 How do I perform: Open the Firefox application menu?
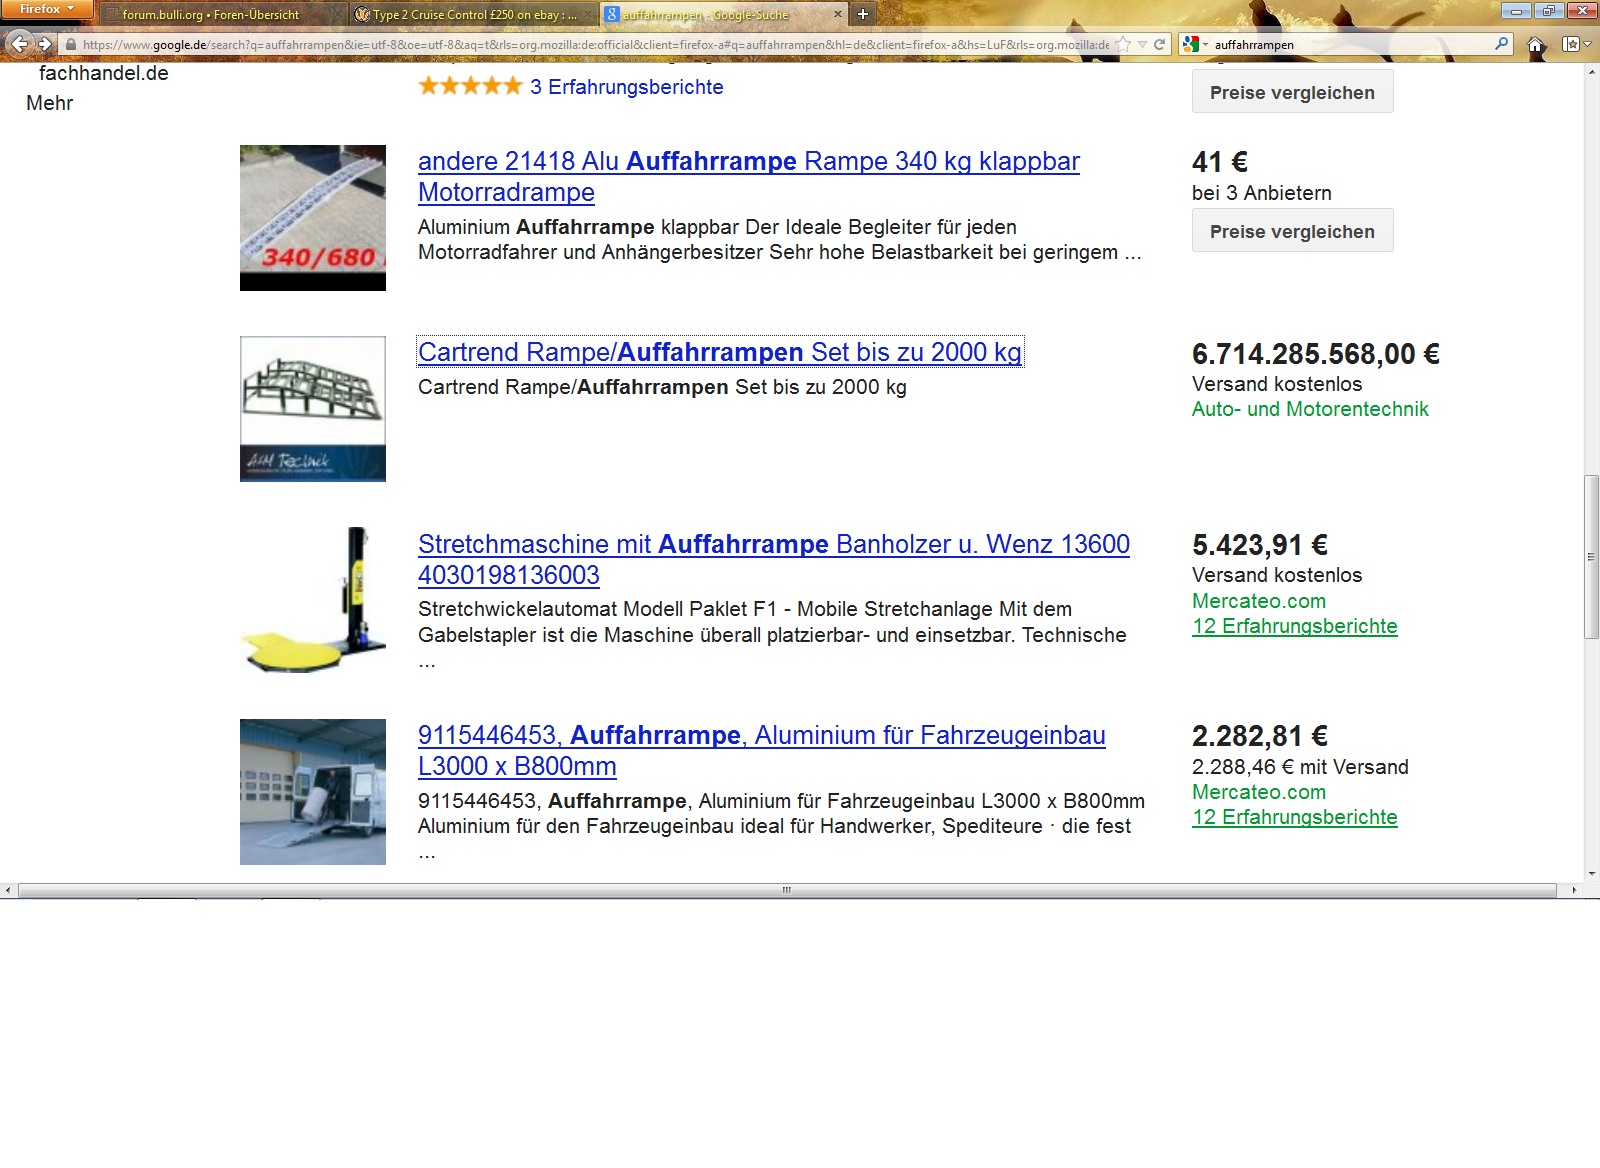(x=46, y=9)
